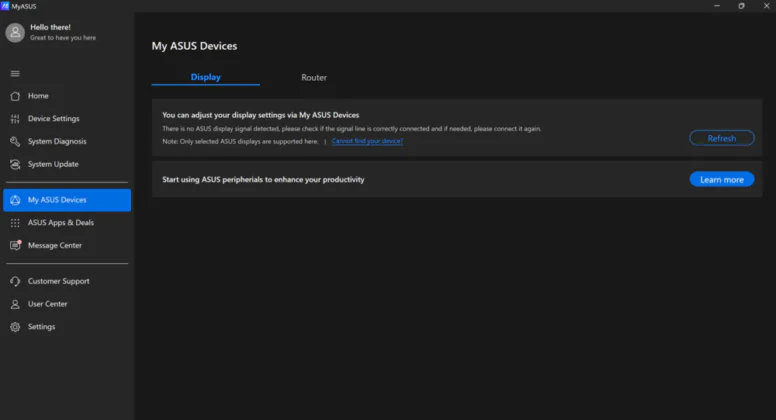Image resolution: width=776 pixels, height=420 pixels.
Task: Click the My ASUS Devices icon
Action: [15, 200]
